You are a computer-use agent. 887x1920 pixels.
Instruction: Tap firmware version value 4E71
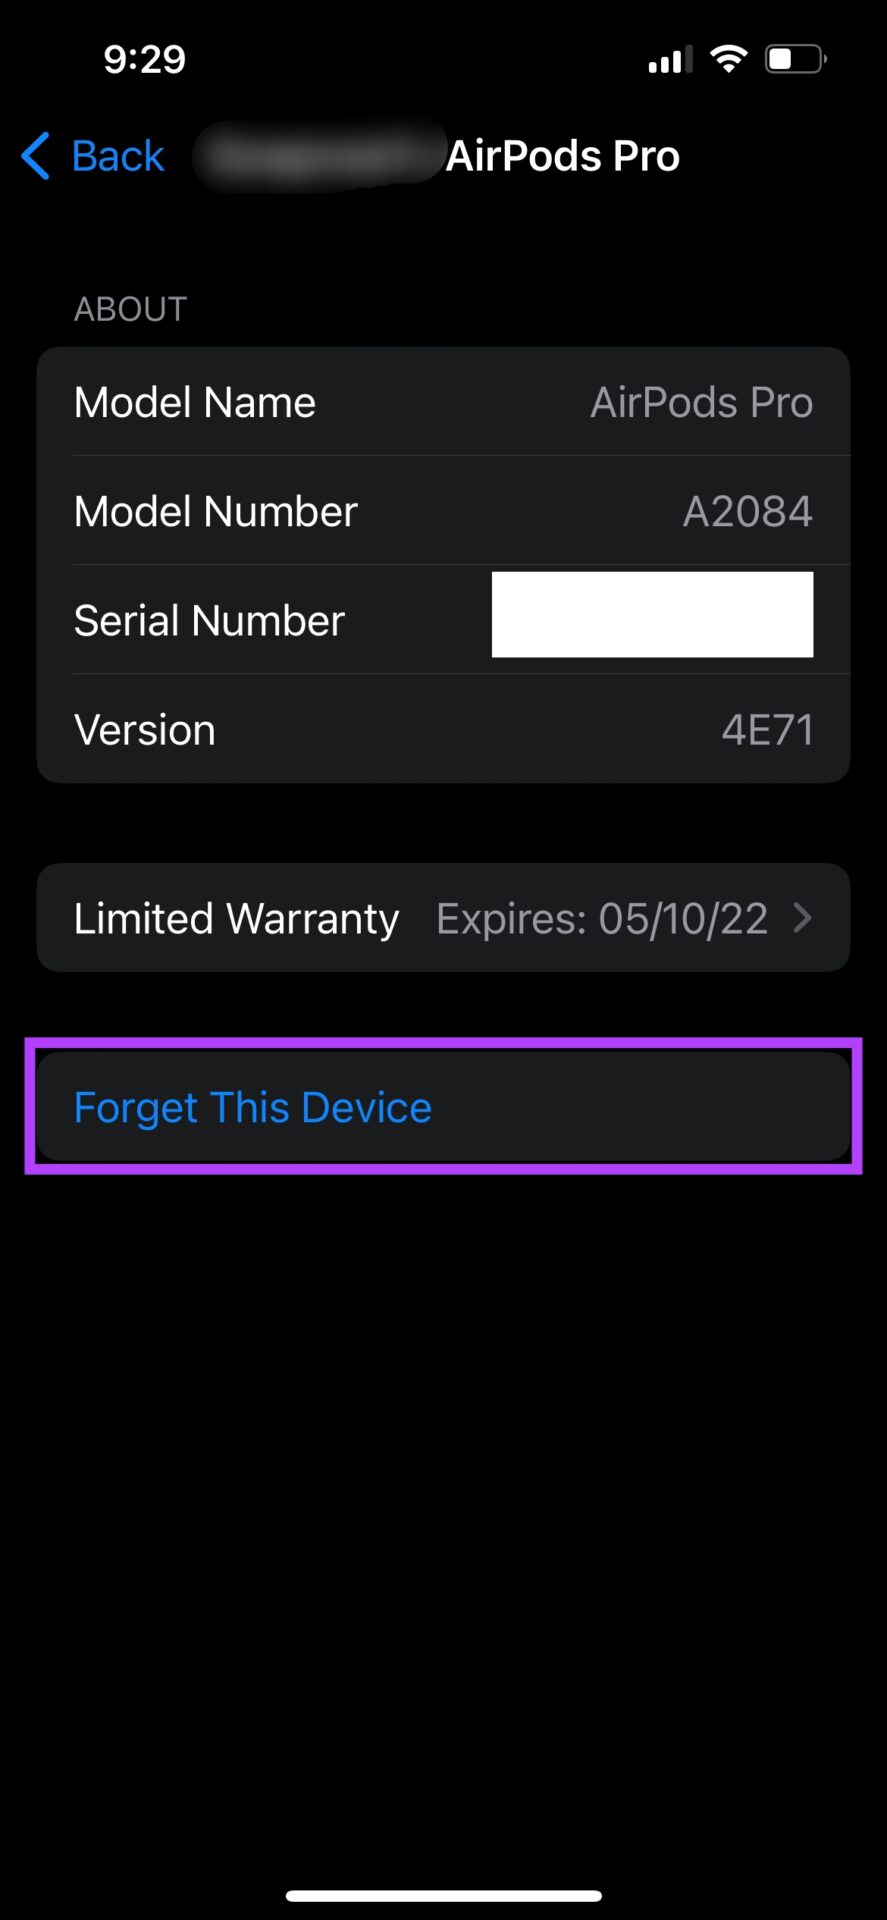click(767, 730)
